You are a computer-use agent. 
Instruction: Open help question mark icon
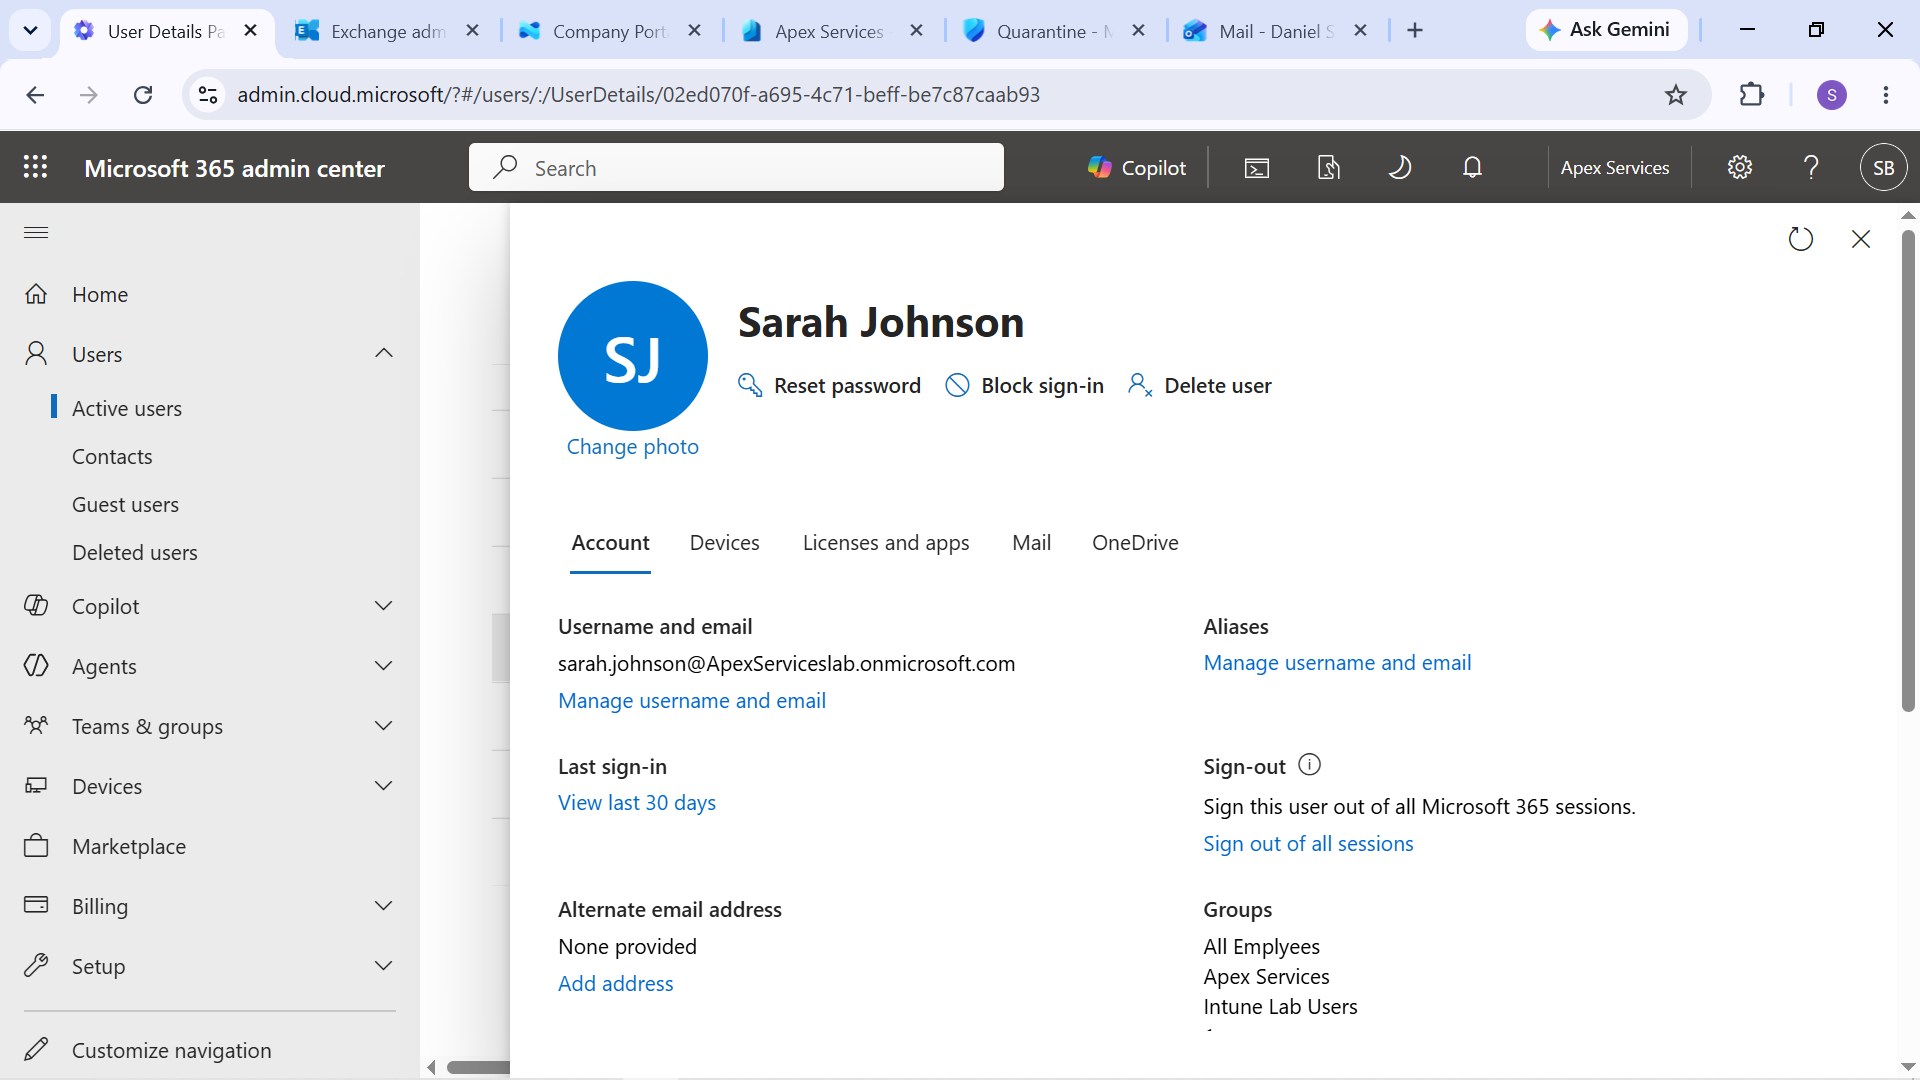click(x=1811, y=167)
